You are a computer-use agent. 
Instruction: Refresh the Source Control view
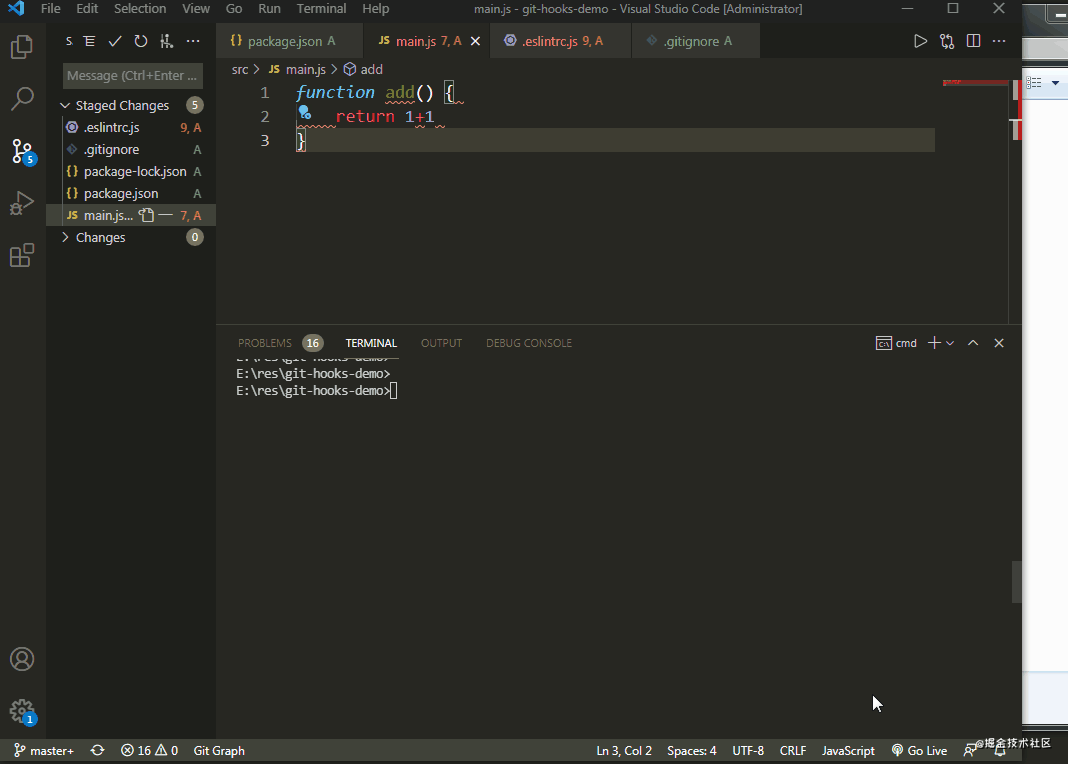tap(140, 41)
